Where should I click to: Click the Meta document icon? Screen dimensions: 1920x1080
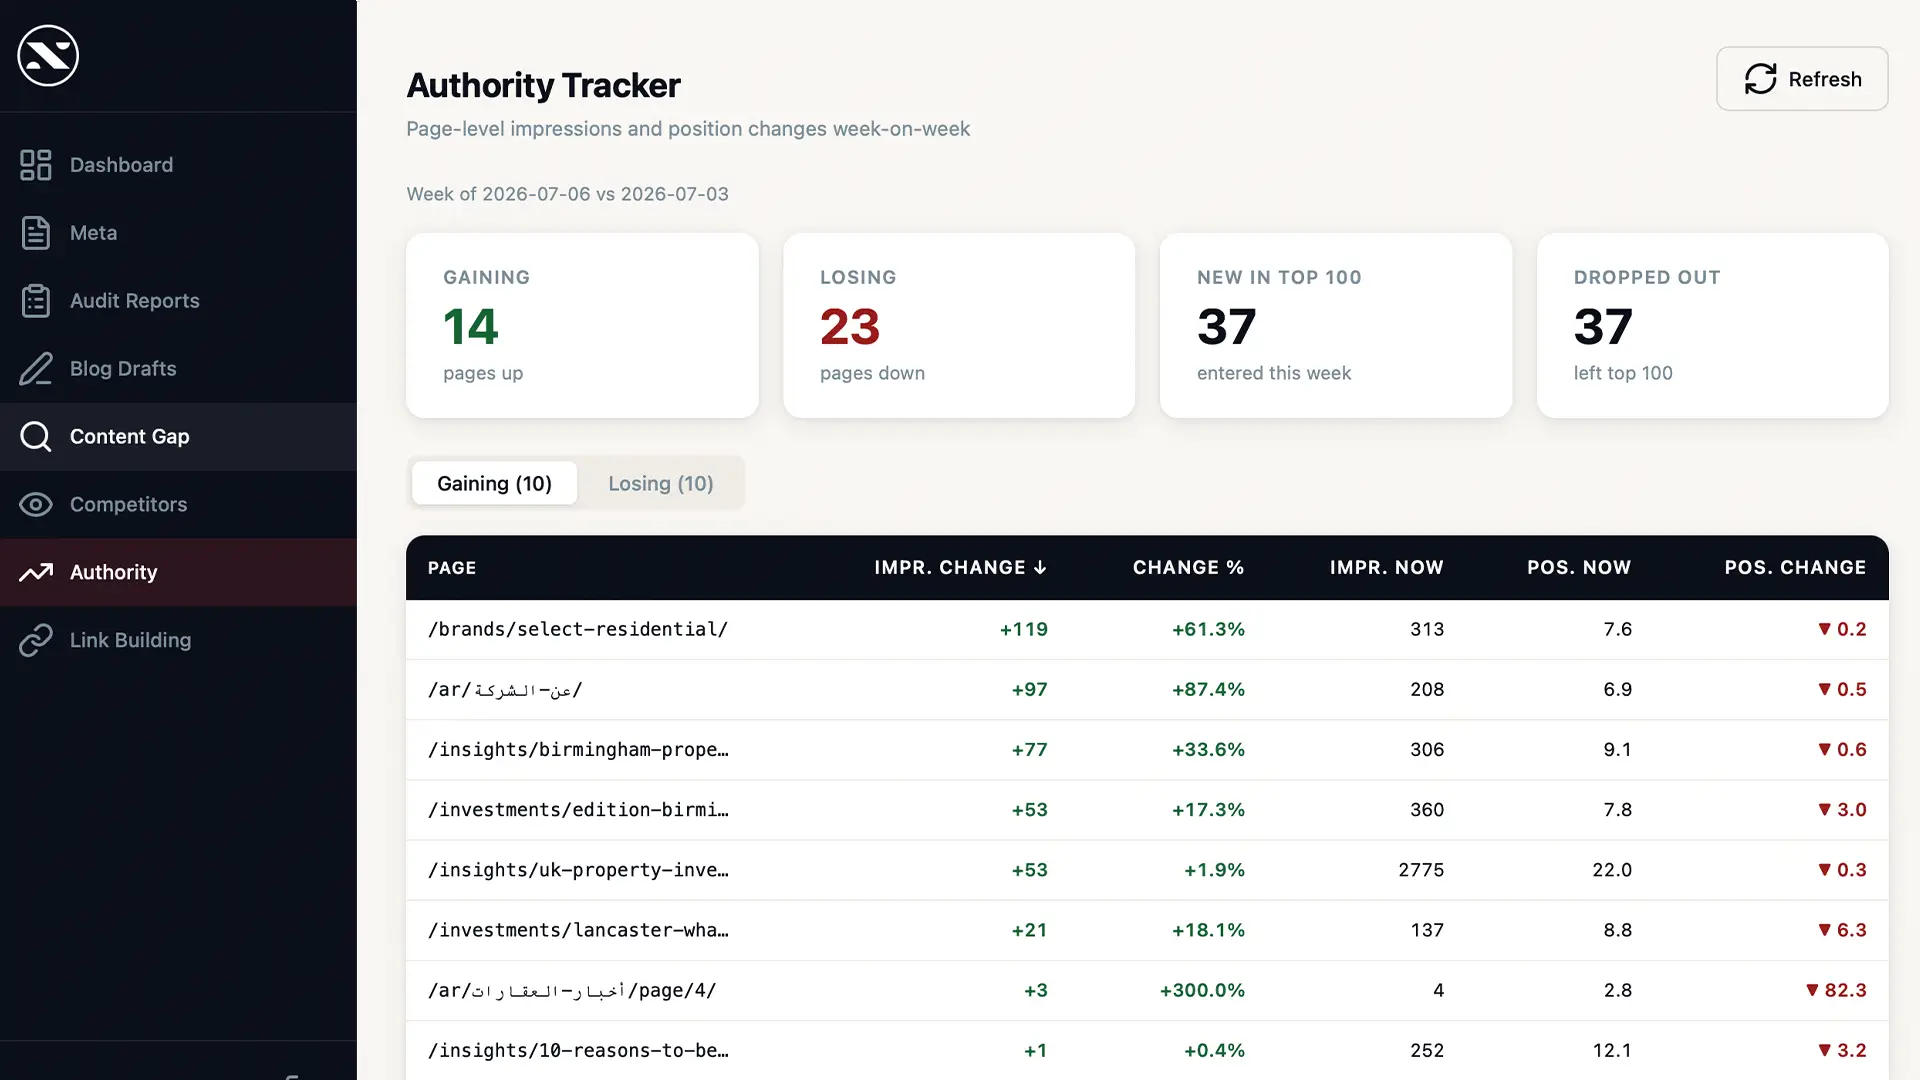(x=36, y=233)
